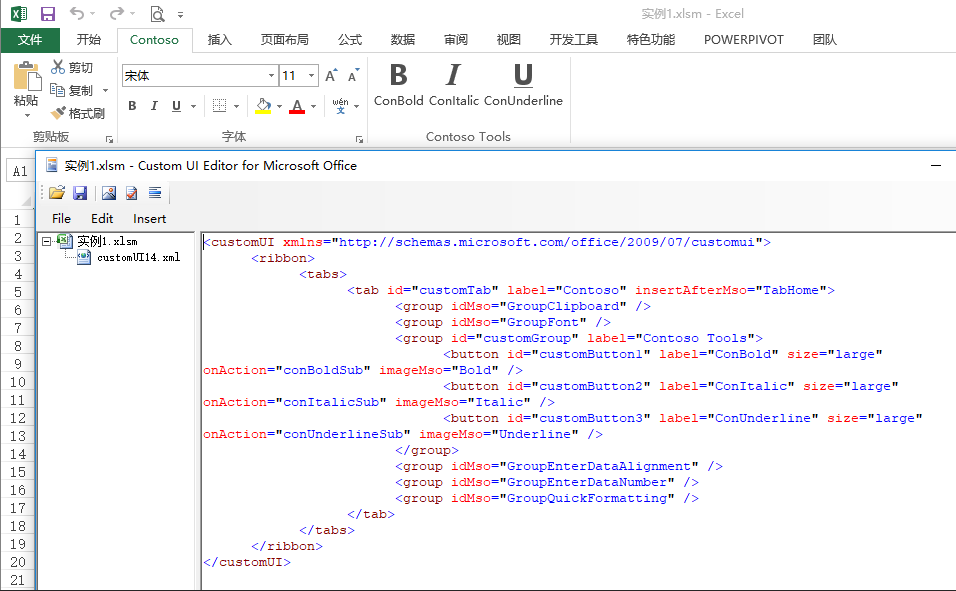Screen dimensions: 956x591
Task: Open 剪贴板 group dialog launcher
Action: click(110, 140)
